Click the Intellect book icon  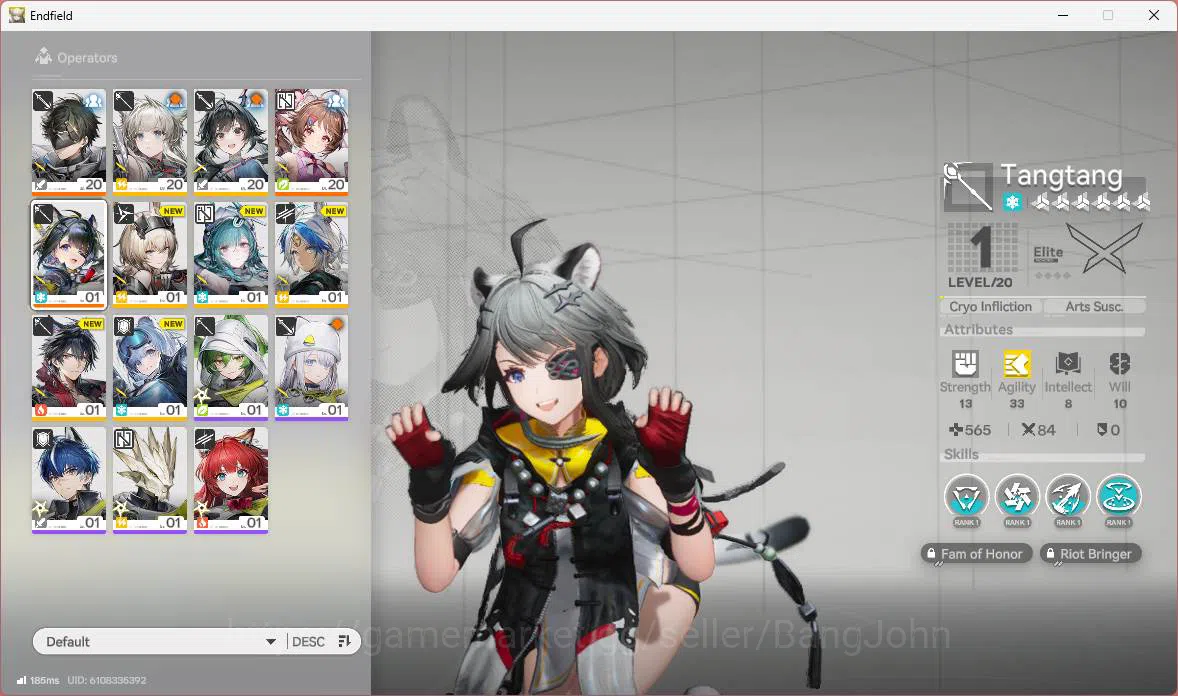(1068, 364)
